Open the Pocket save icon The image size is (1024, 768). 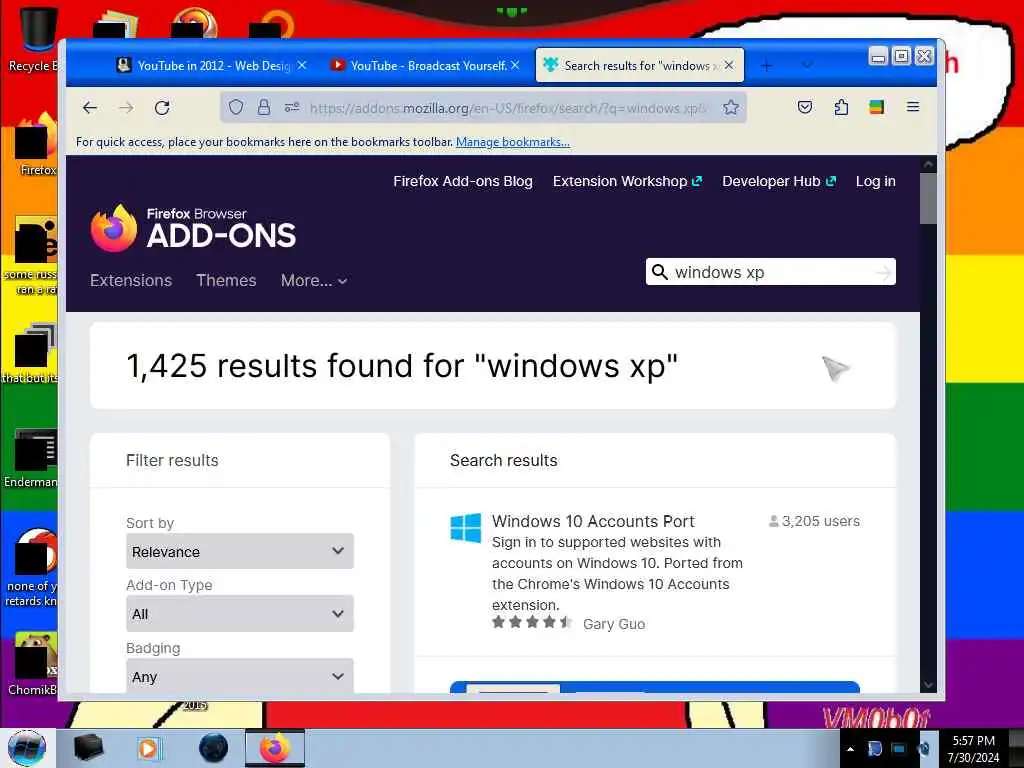805,107
